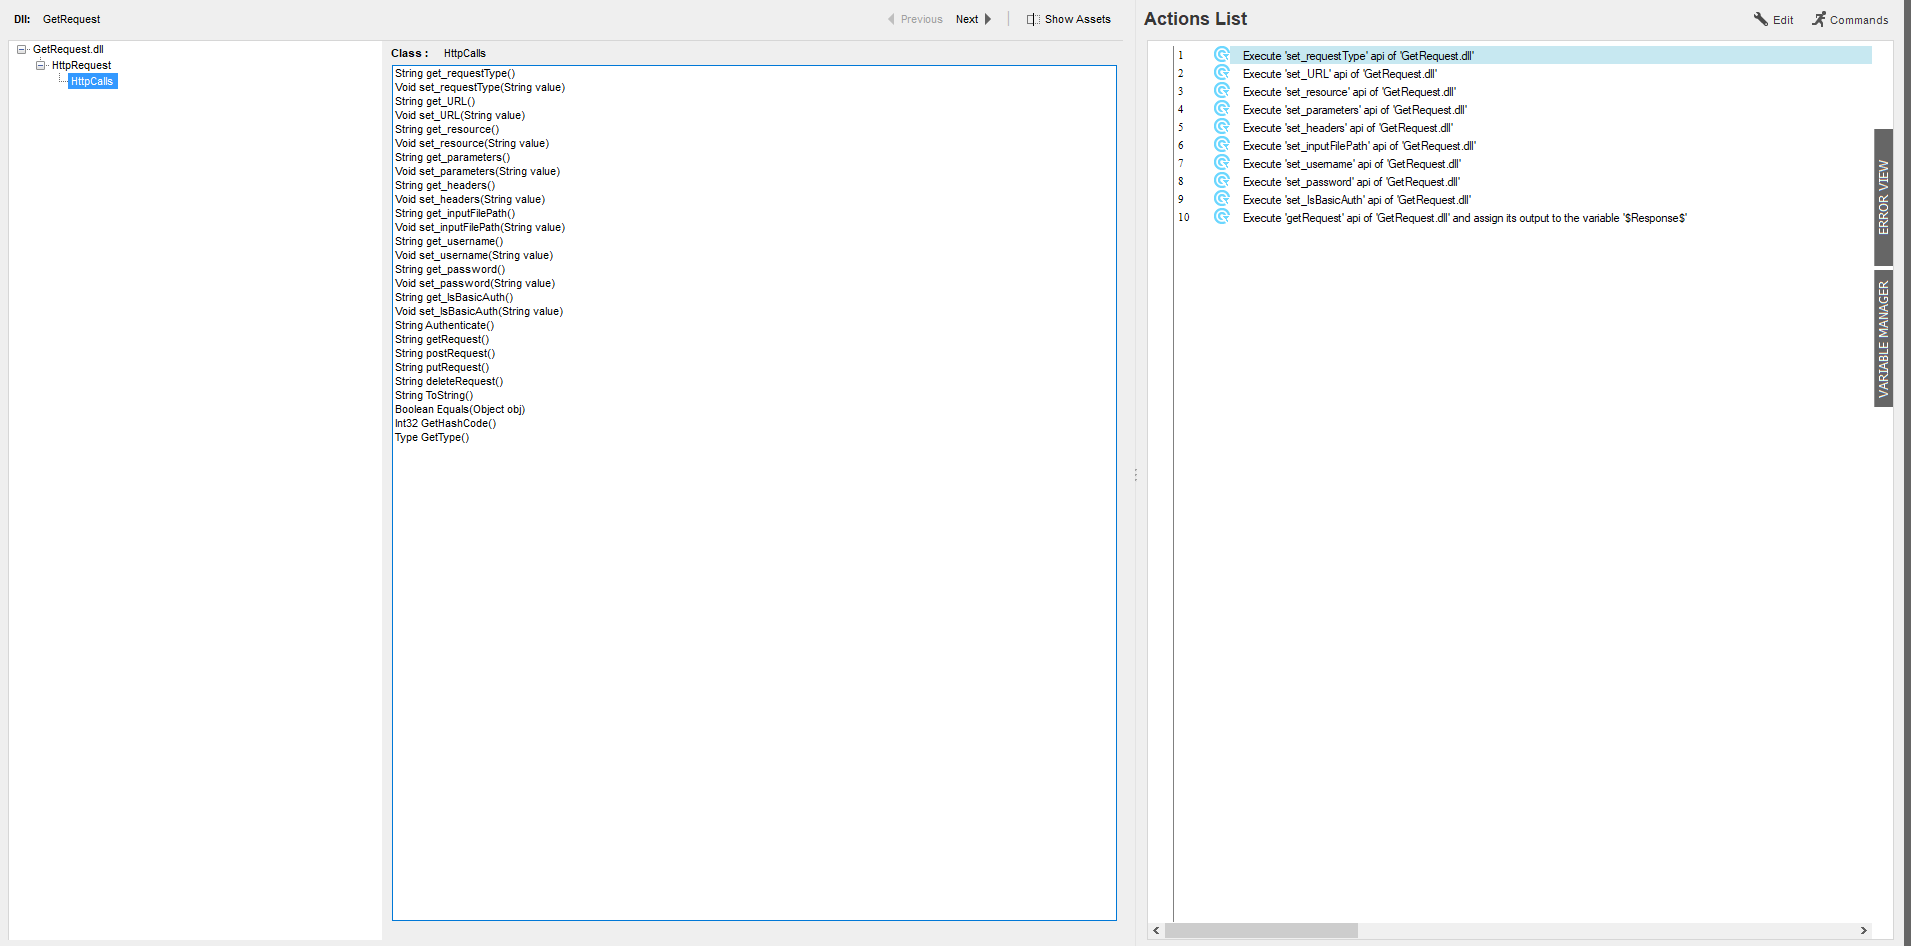This screenshot has height=946, width=1911.
Task: Click the scrollbar left arrow in Actions List
Action: pyautogui.click(x=1156, y=930)
